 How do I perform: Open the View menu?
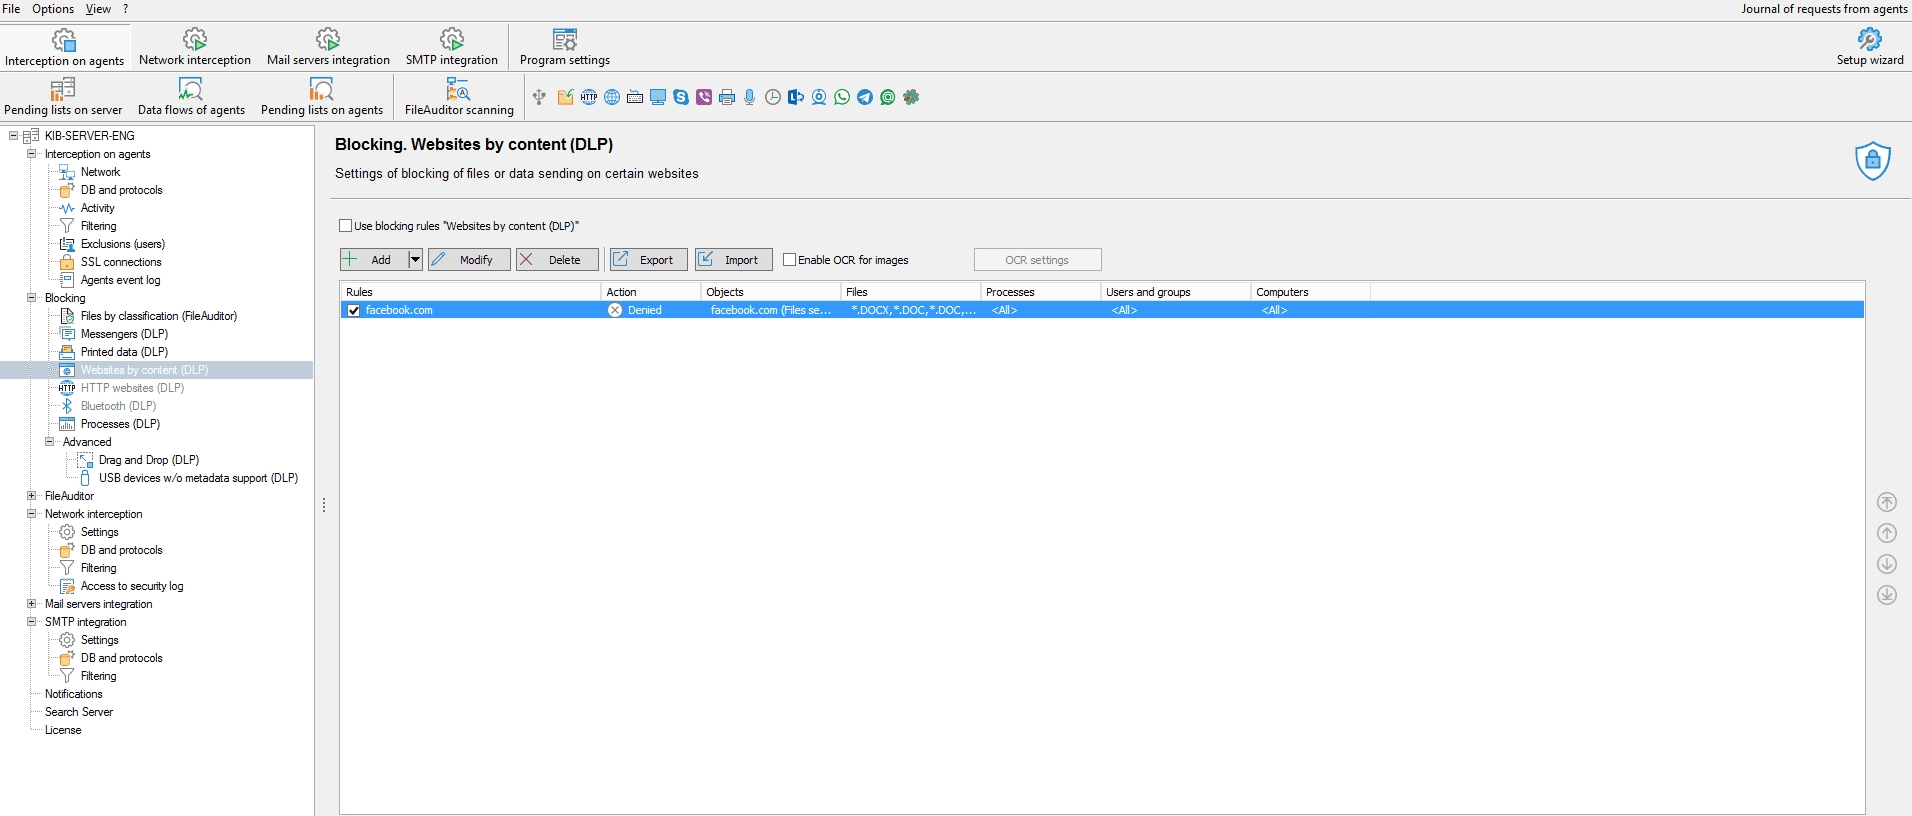click(x=98, y=9)
